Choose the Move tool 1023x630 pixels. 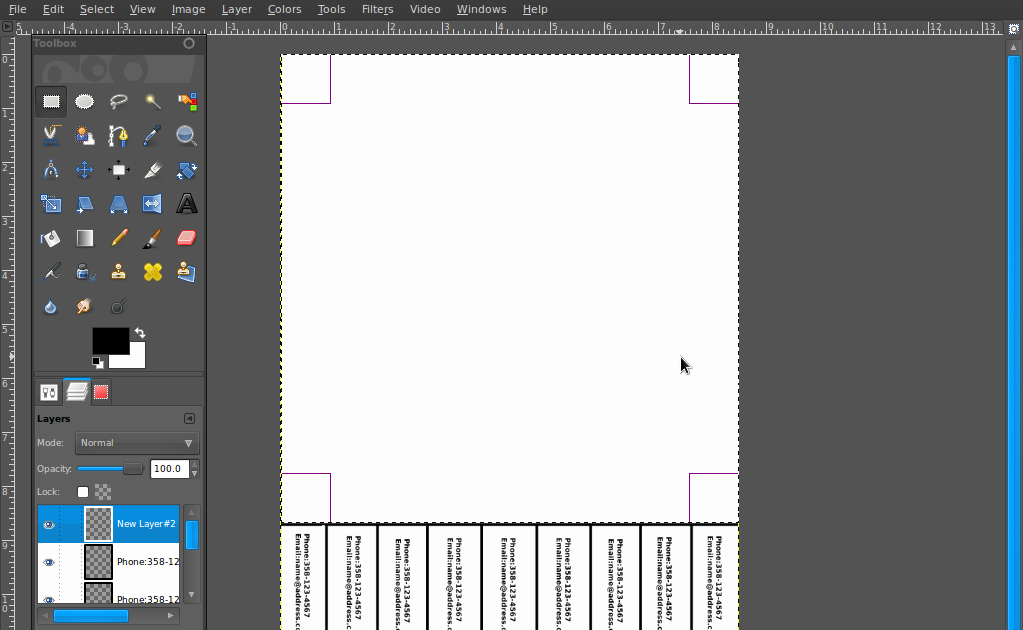point(85,170)
